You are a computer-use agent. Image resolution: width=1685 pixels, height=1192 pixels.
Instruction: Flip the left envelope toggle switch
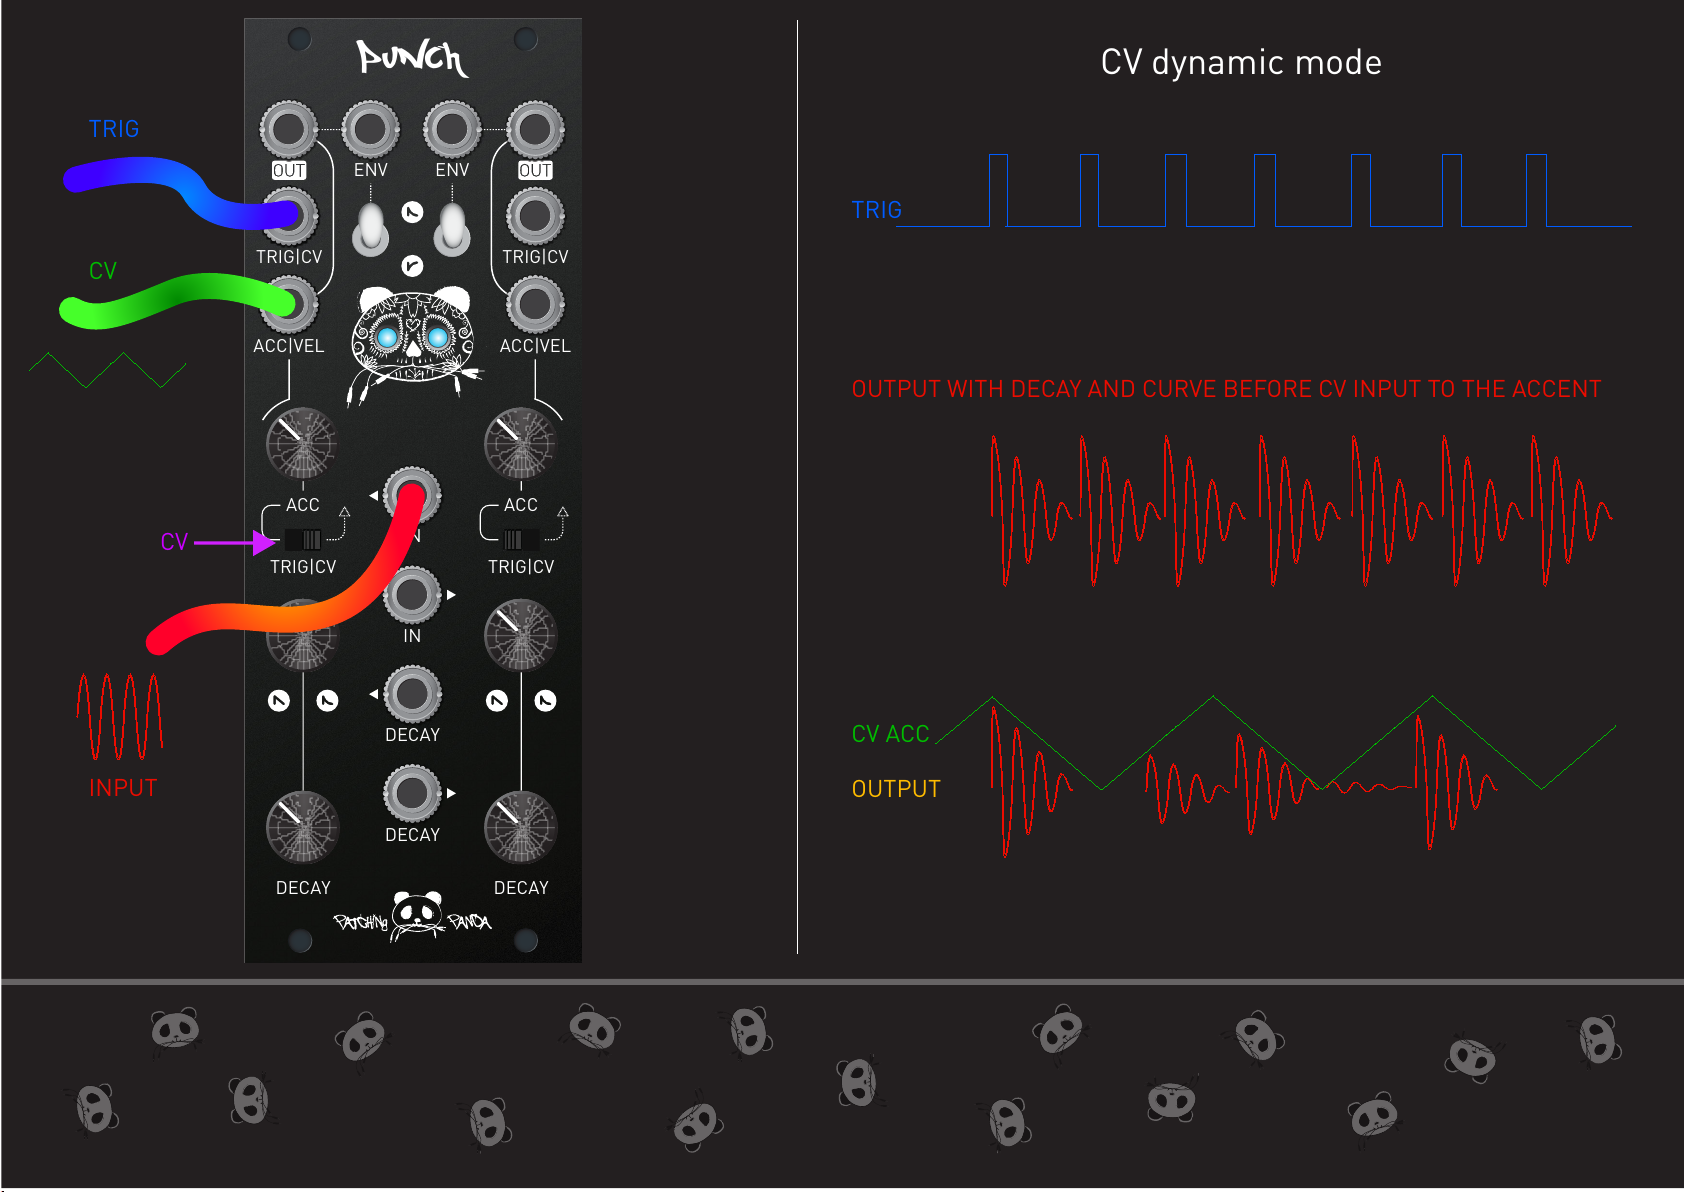[x=370, y=229]
